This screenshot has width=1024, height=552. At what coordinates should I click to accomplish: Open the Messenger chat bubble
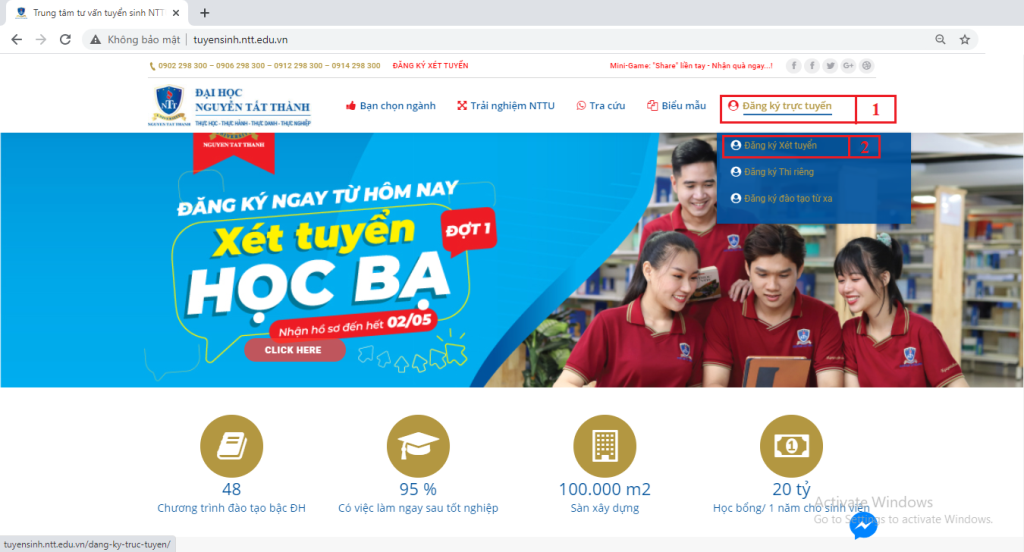coord(863,525)
